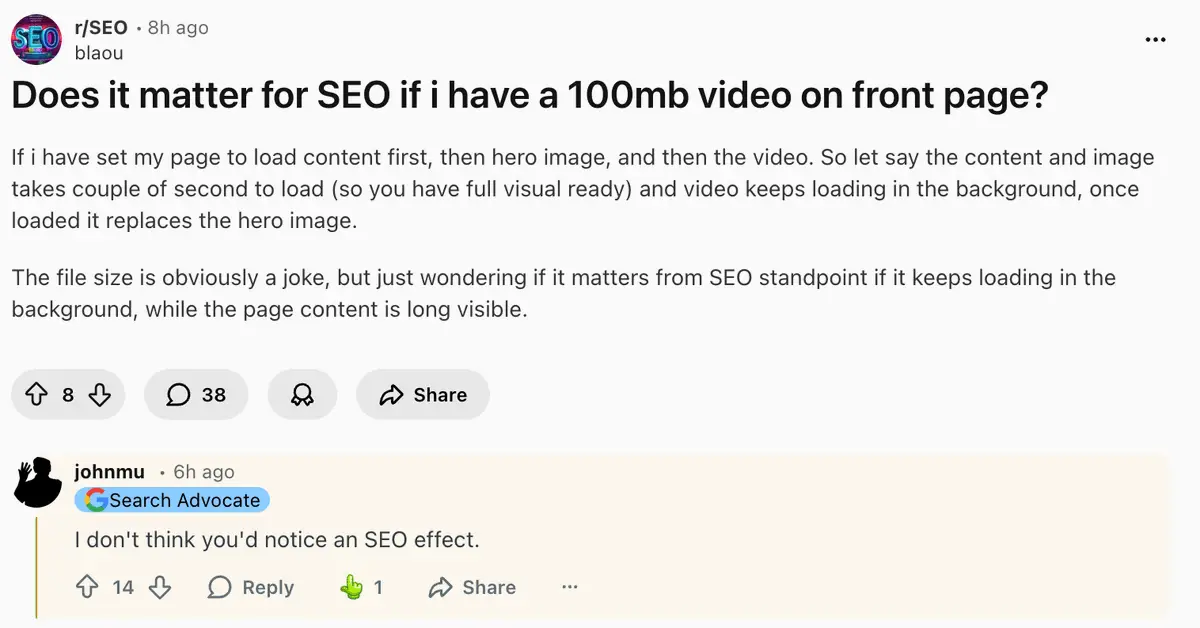Click the post title about 100mb video
Screen dimensions: 1200x628
pos(530,96)
